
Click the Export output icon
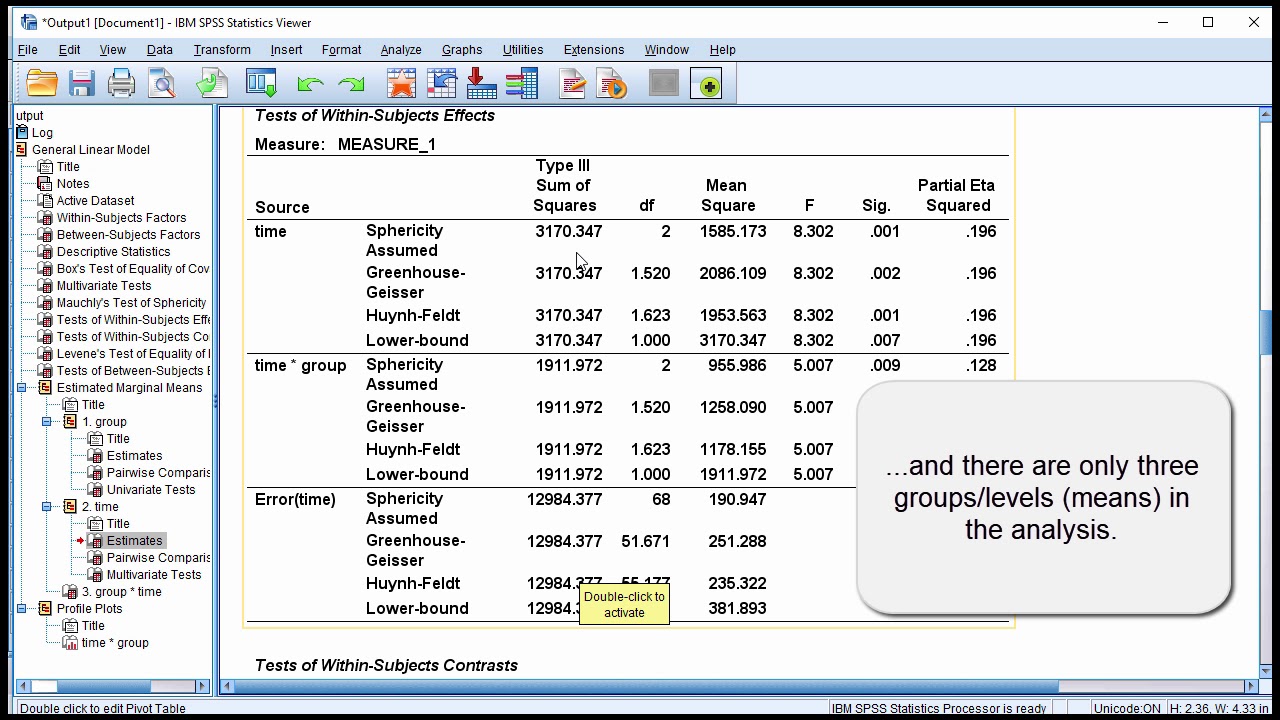pyautogui.click(x=211, y=84)
